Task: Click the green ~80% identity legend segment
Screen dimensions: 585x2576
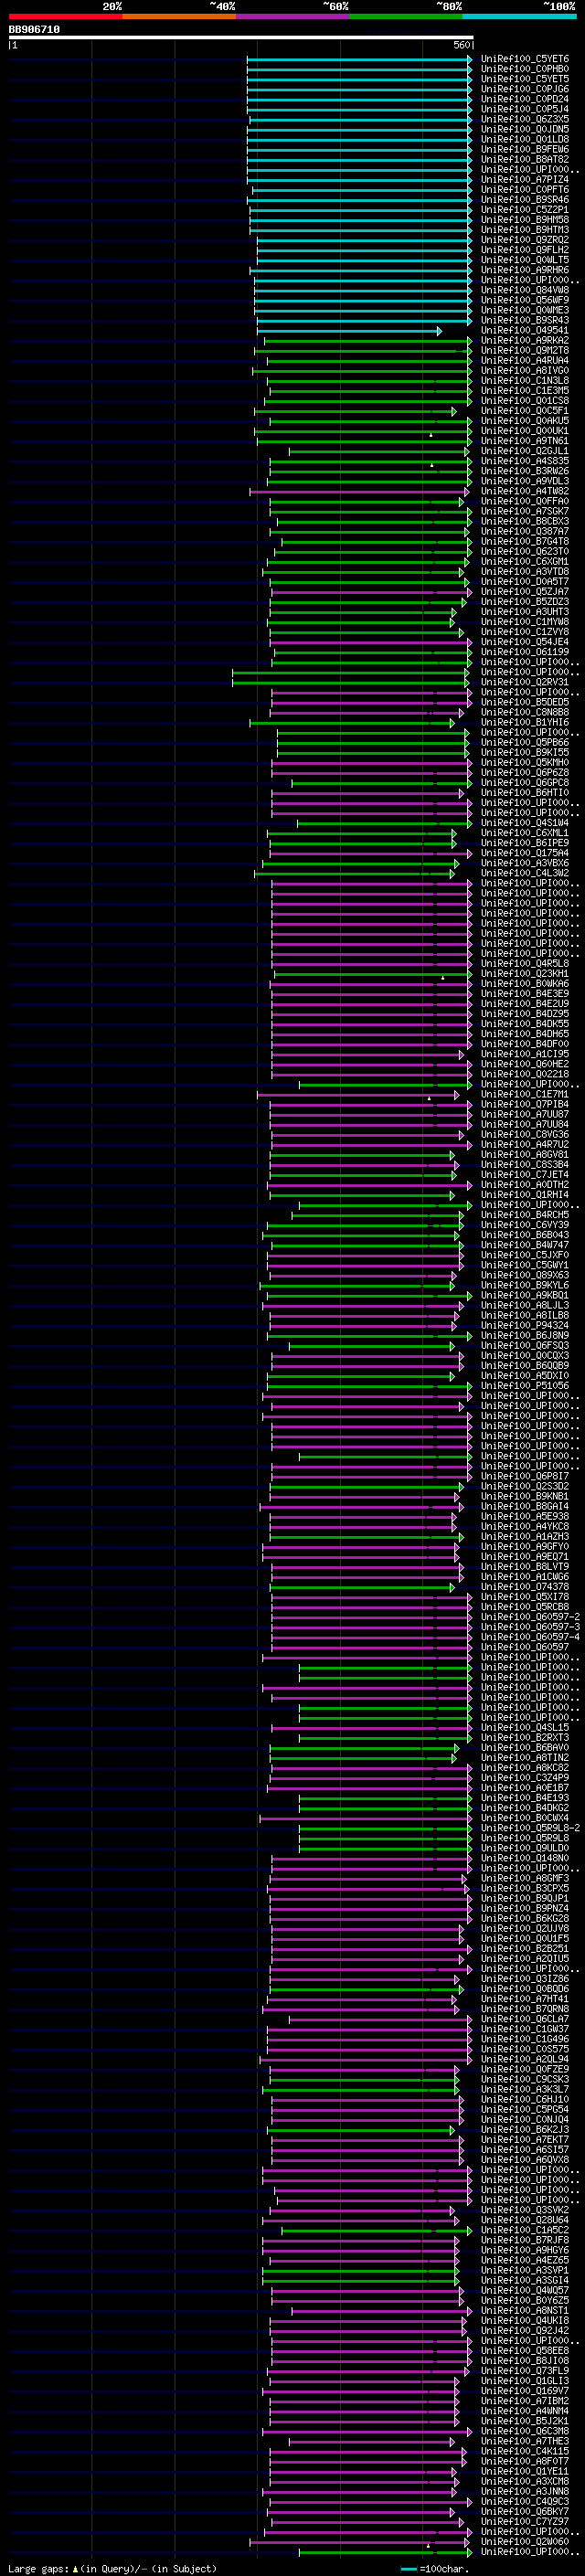Action: coord(406,16)
